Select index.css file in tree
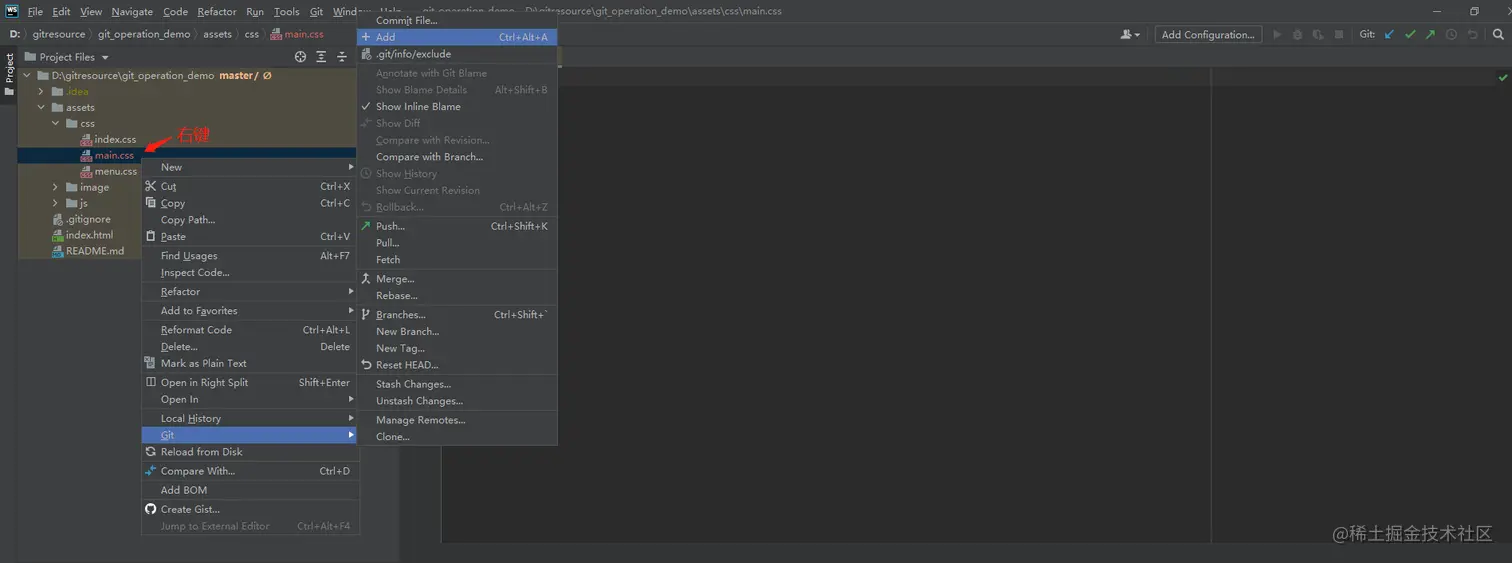This screenshot has width=1512, height=563. [115, 139]
